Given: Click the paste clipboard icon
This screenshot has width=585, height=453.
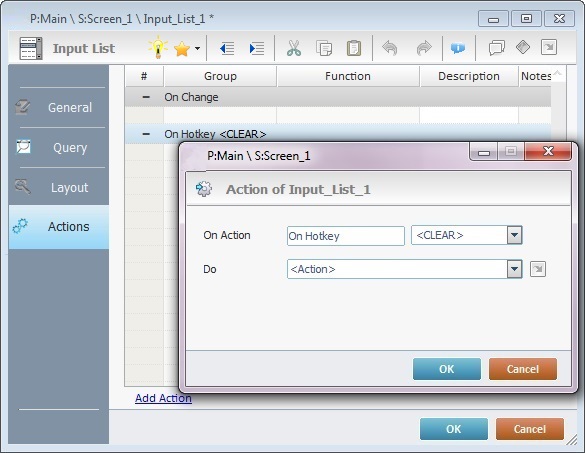Looking at the screenshot, I should (354, 48).
